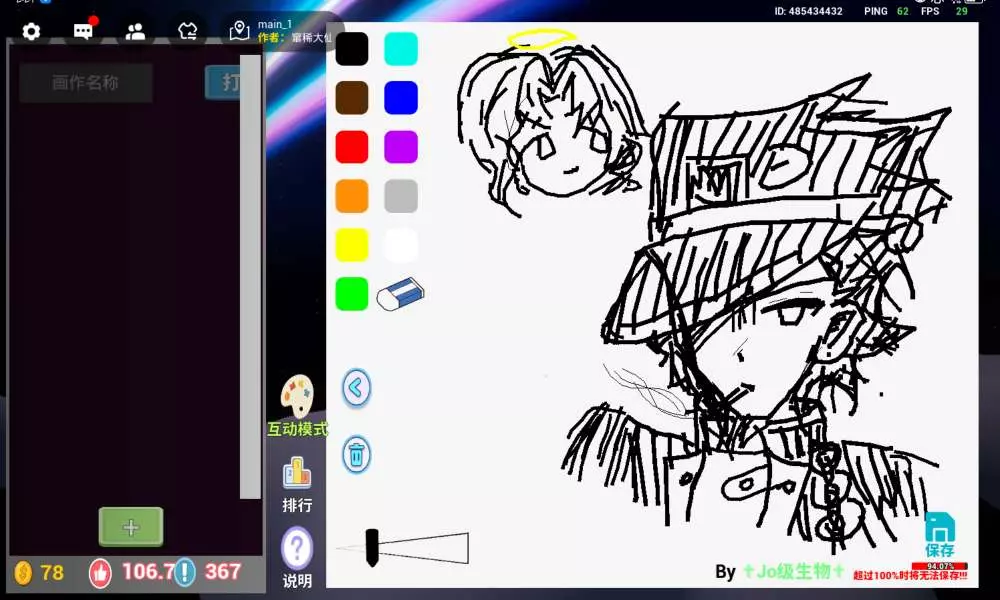This screenshot has height=600, width=1000.
Task: Pick the cyan color swatch
Action: (x=401, y=49)
